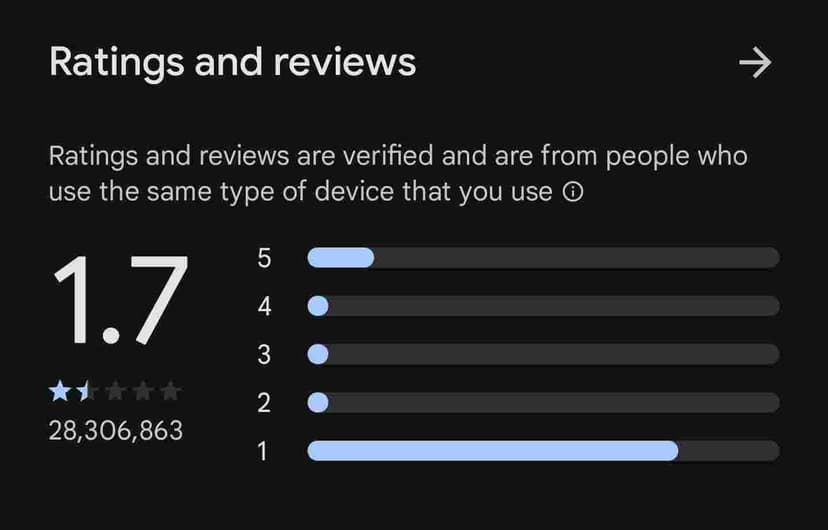
Task: Select the 5-star rating bar
Action: click(543, 258)
